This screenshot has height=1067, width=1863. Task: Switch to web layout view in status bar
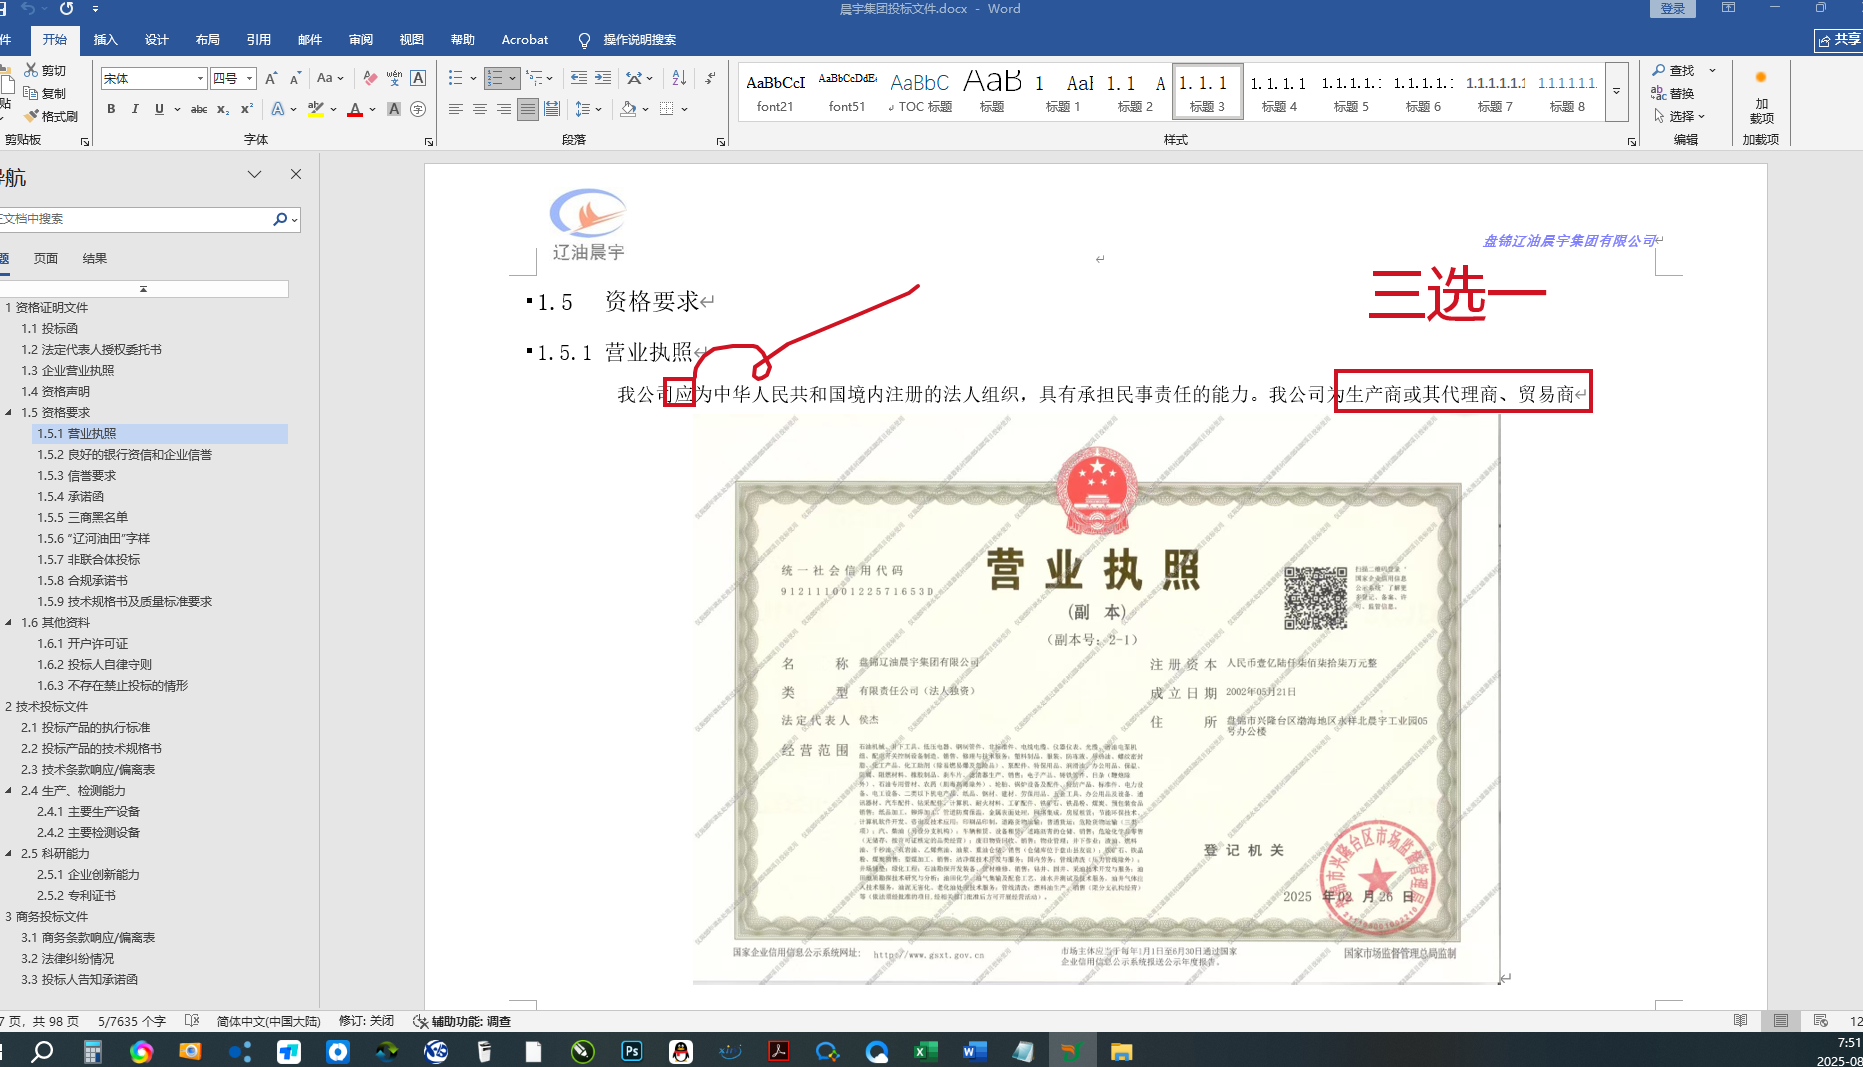pos(1820,1021)
